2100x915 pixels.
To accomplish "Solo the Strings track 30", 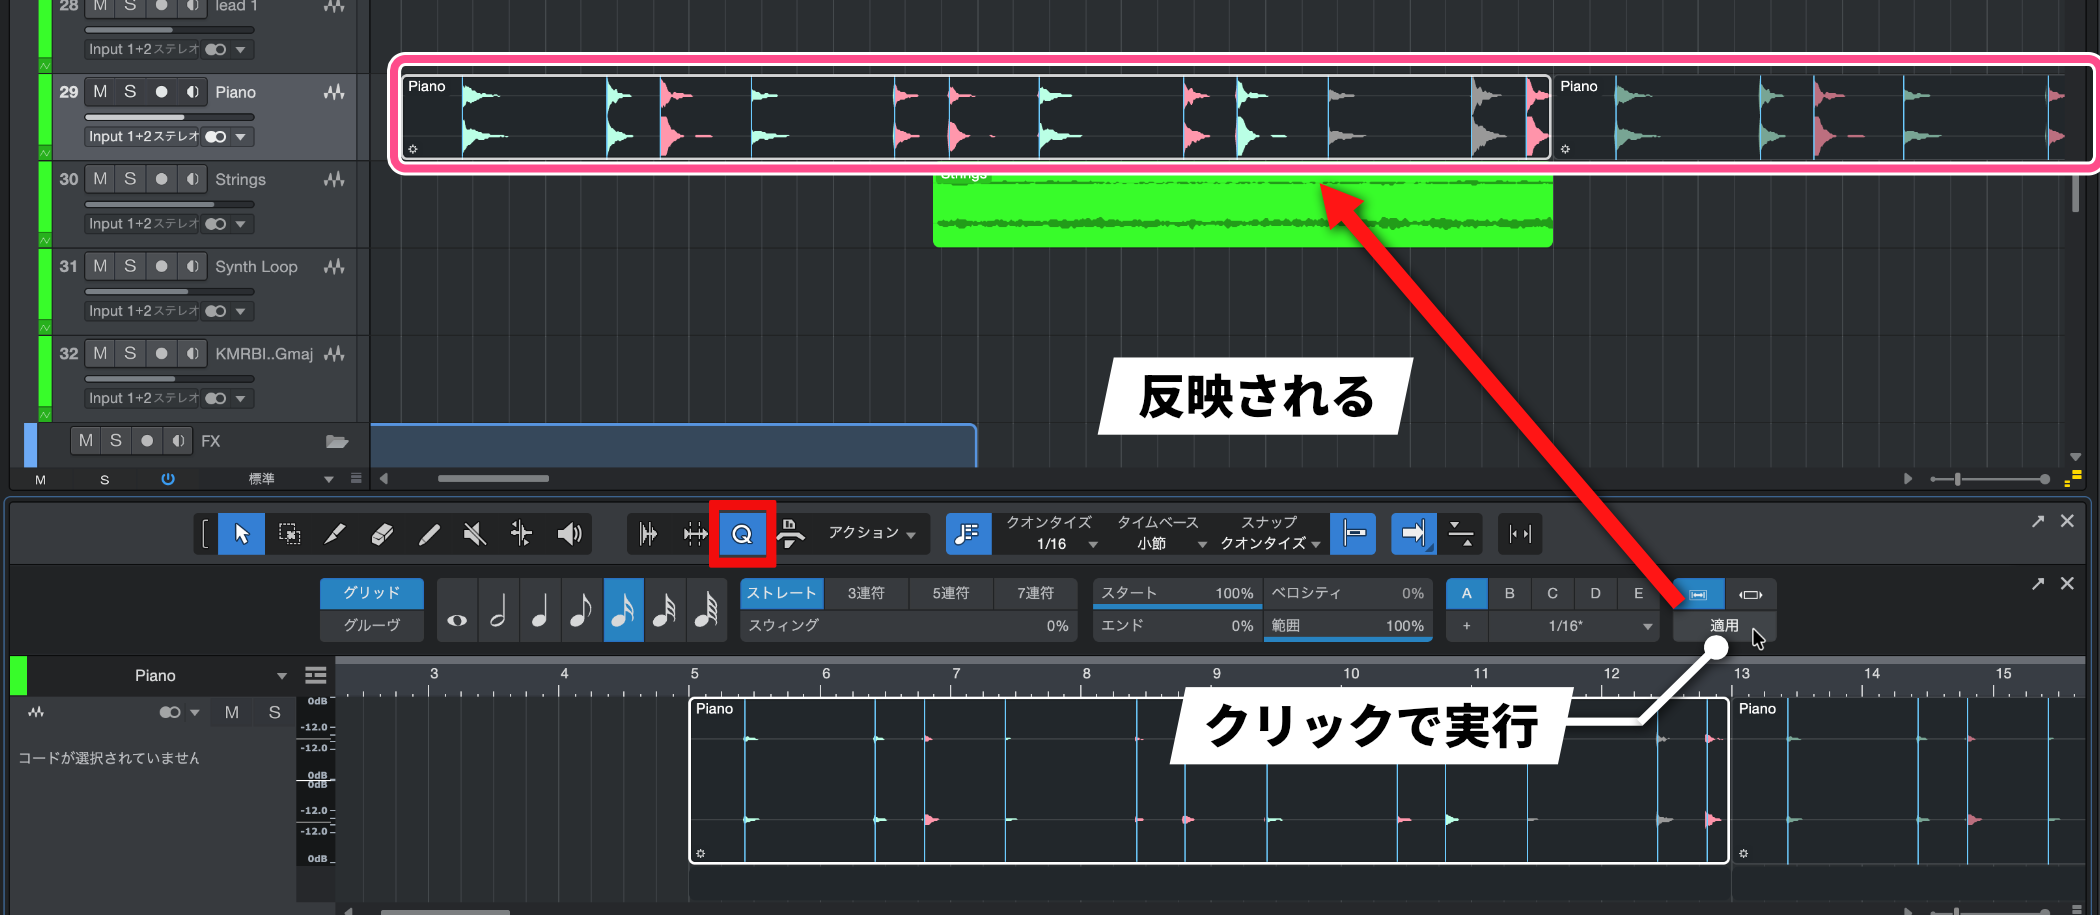I will click(129, 178).
